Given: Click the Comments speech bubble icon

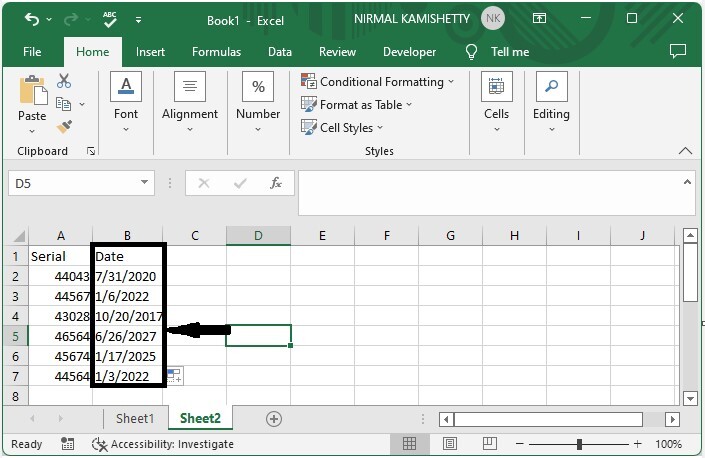Looking at the screenshot, I should [677, 51].
